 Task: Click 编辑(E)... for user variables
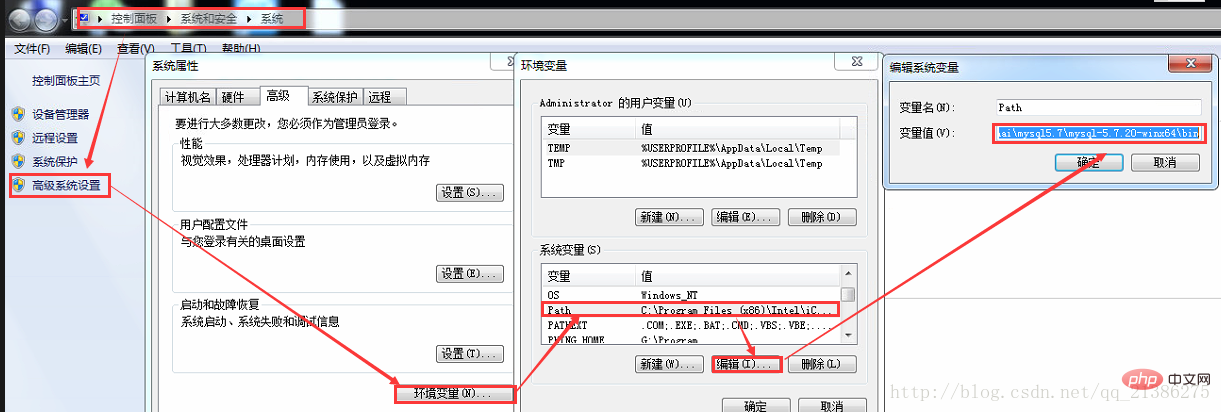tap(746, 217)
